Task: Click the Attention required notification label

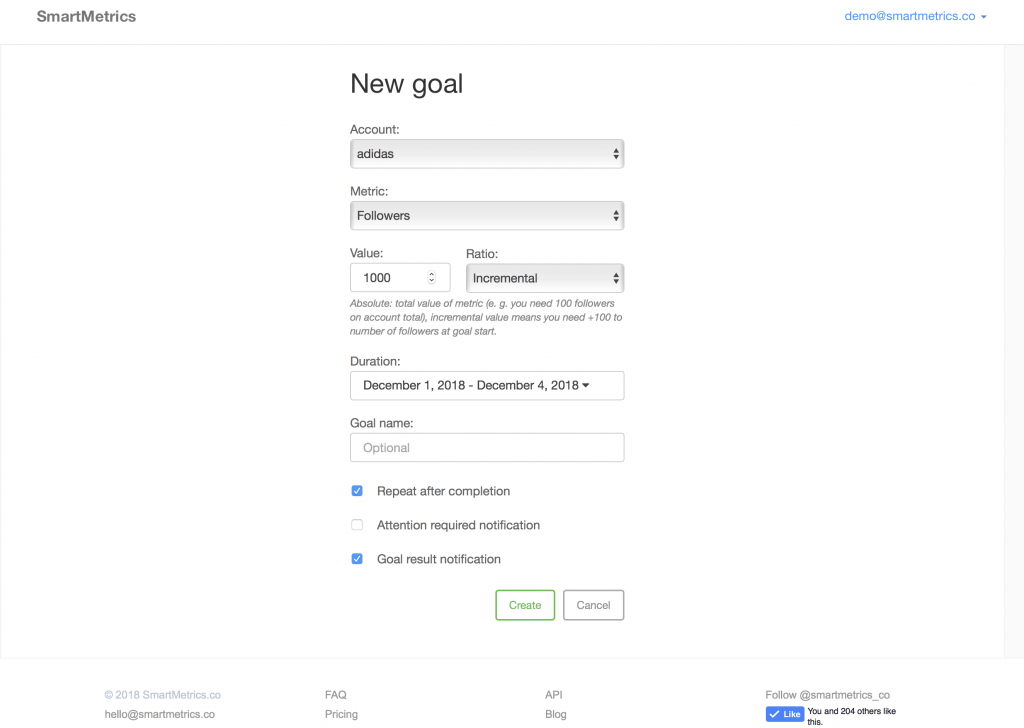Action: (x=458, y=525)
